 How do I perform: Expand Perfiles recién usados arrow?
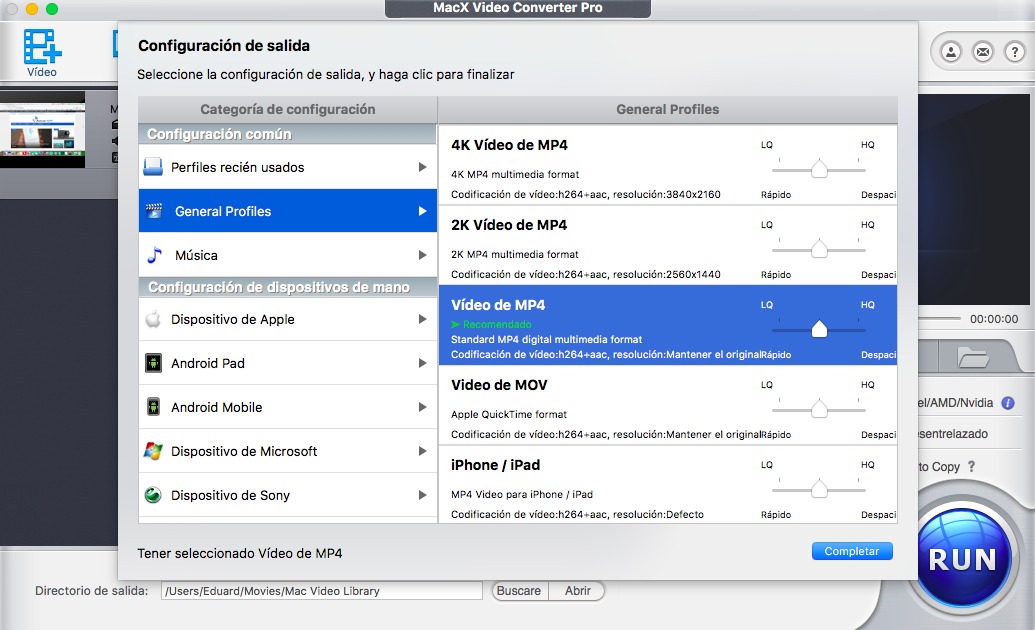(422, 167)
